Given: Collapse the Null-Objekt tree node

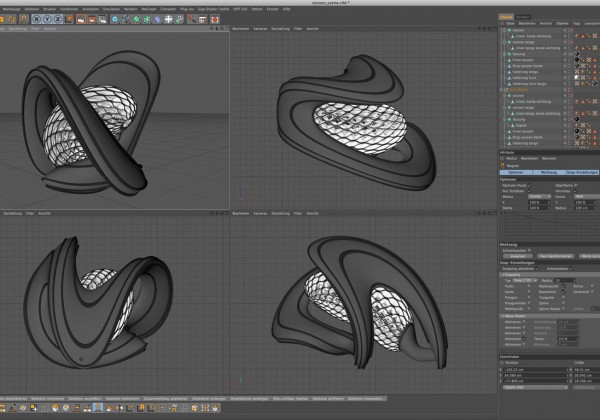Looking at the screenshot, I should click(502, 90).
